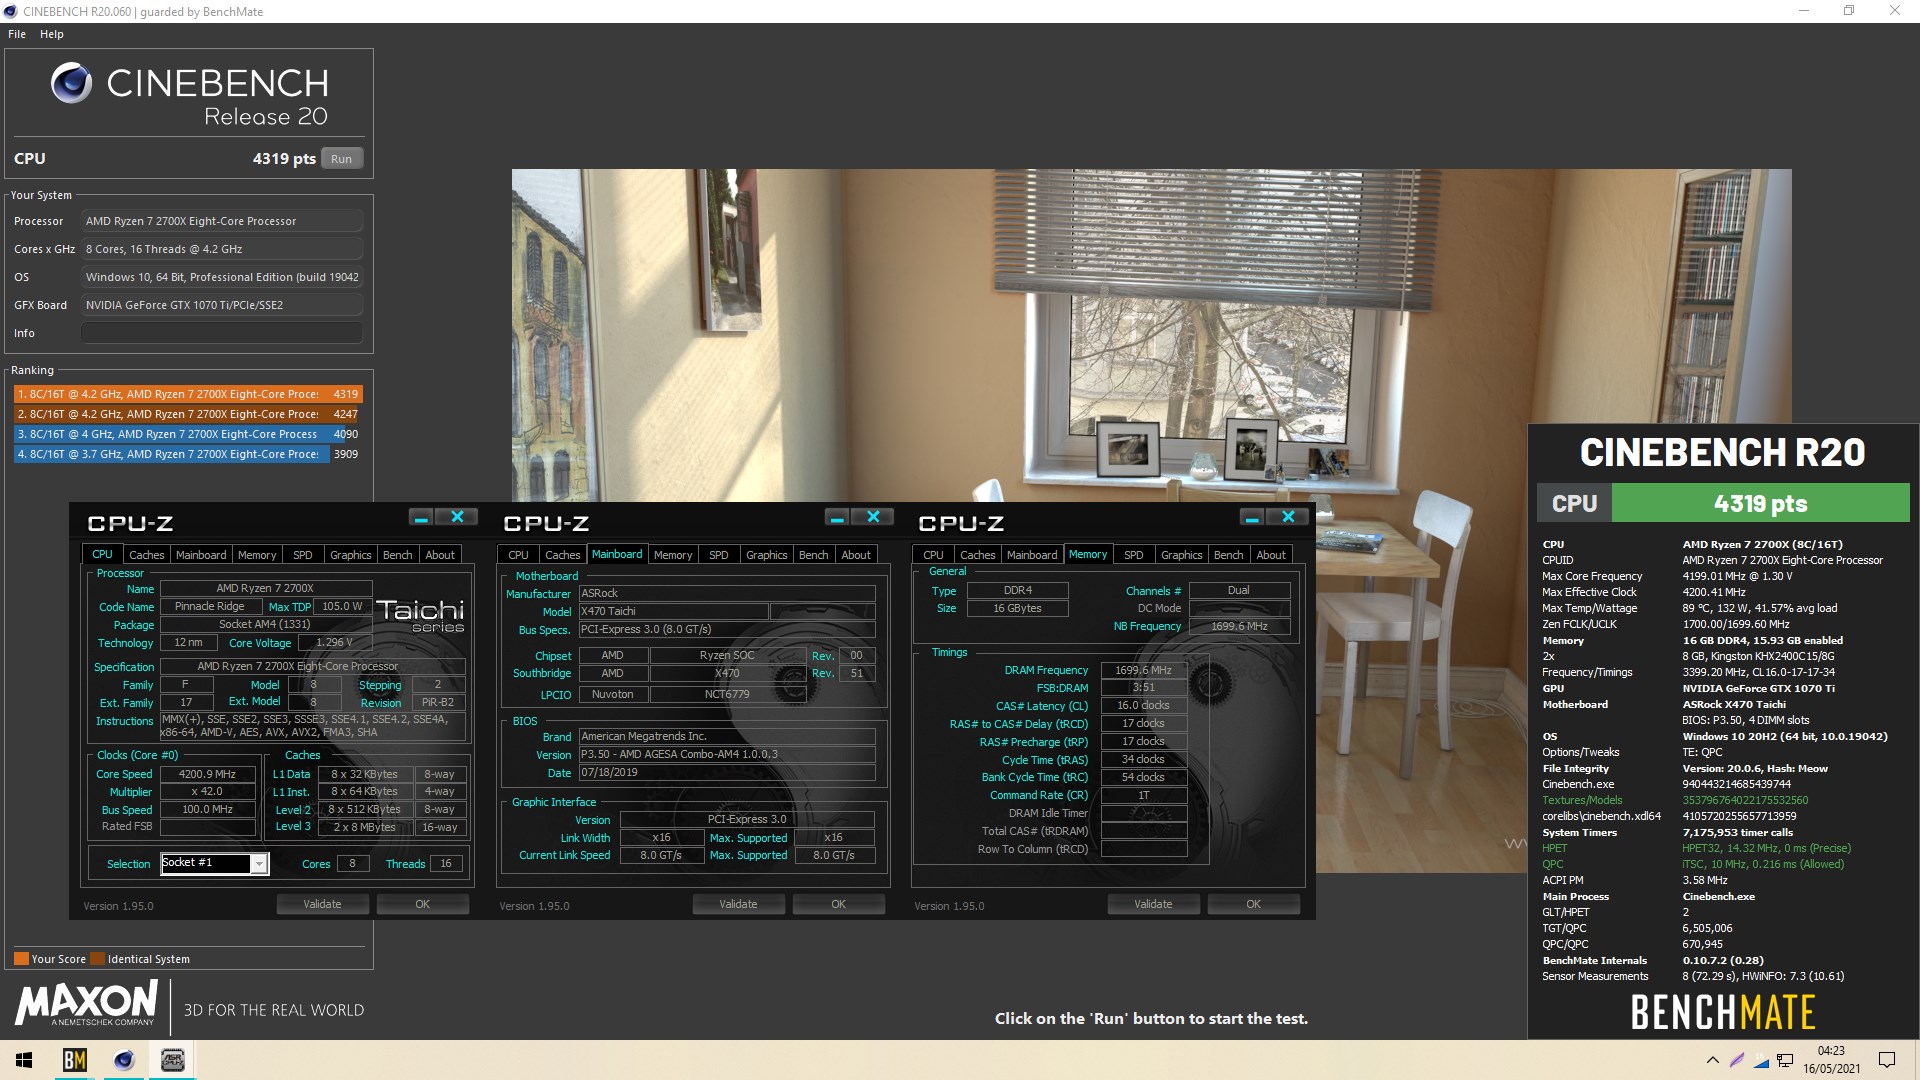Open Bench tab in first CPU-Z window
Viewport: 1920px width, 1080px height.
[398, 555]
